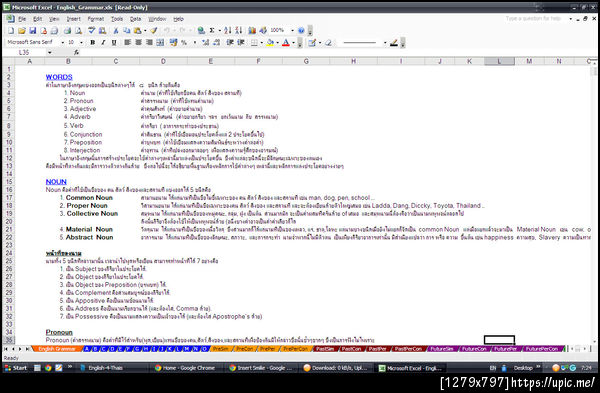This screenshot has height=393, width=600.
Task: Follow the WORDS heading link
Action: (59, 77)
